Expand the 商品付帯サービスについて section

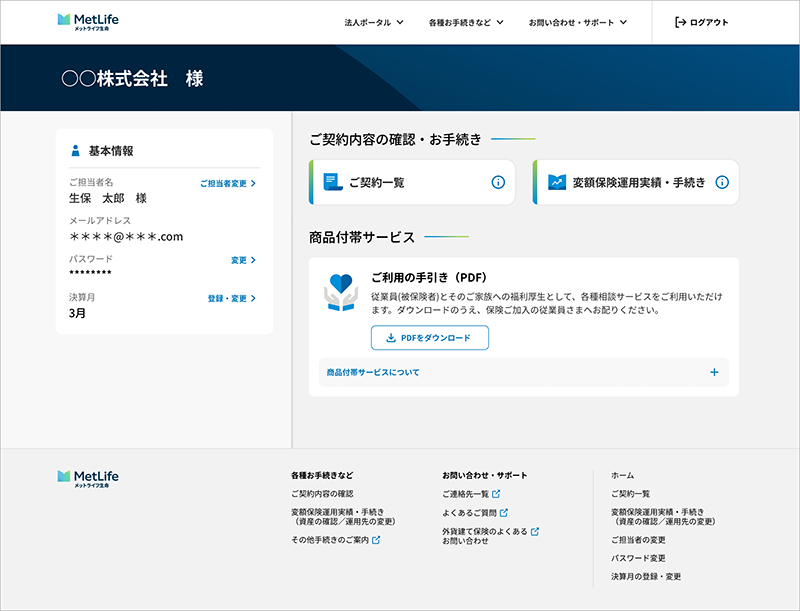click(x=523, y=372)
